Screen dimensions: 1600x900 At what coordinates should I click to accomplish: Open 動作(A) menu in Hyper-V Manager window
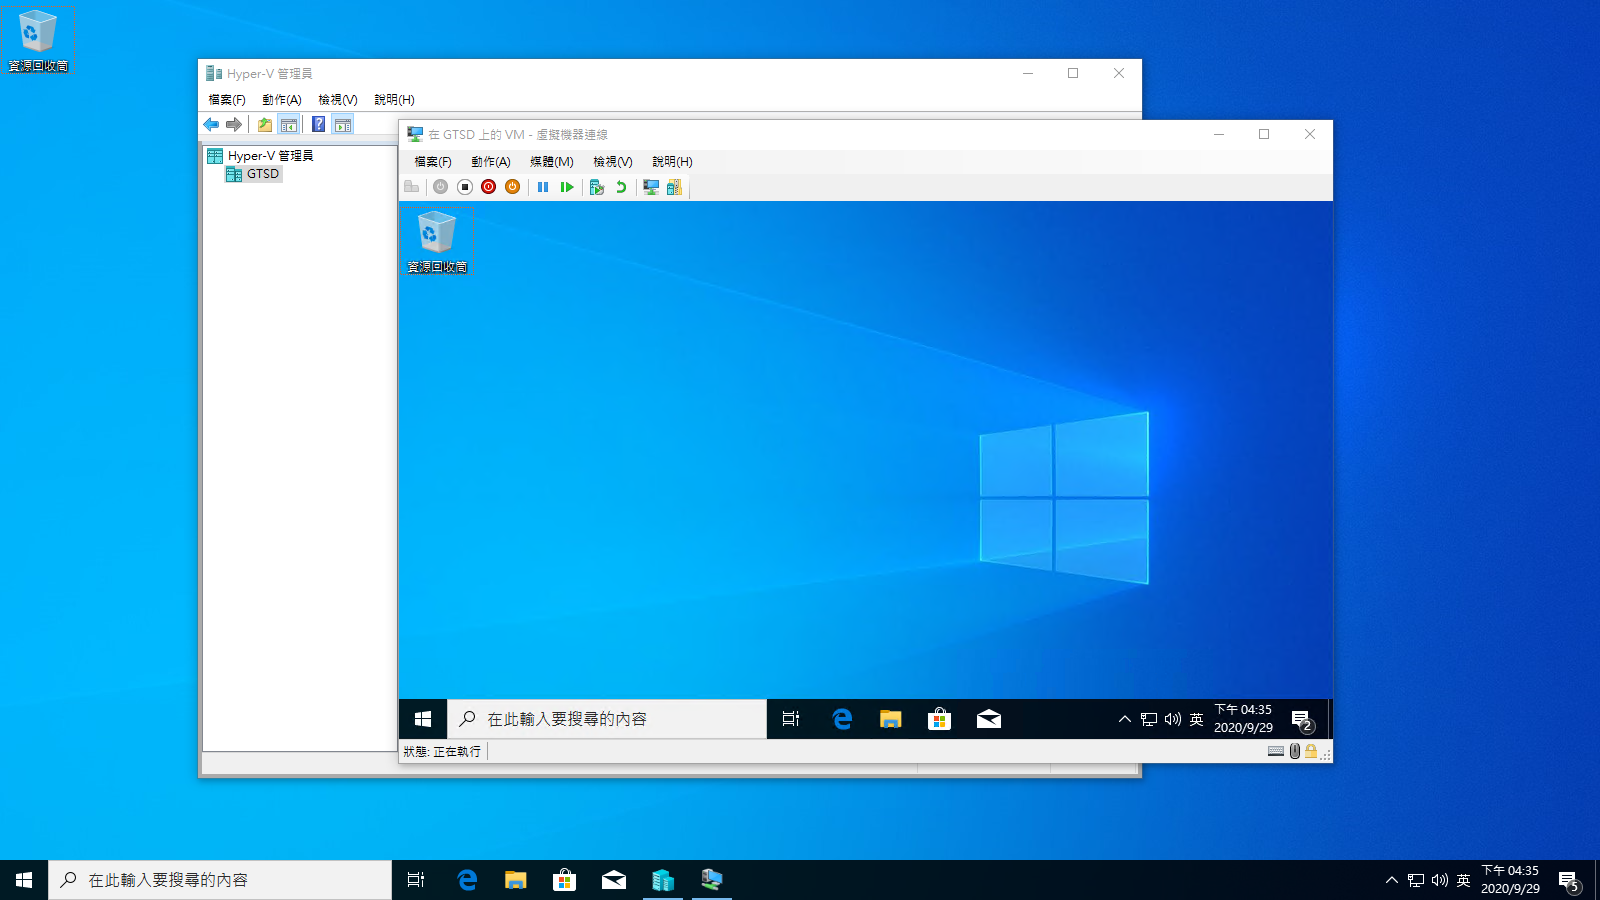coord(281,100)
